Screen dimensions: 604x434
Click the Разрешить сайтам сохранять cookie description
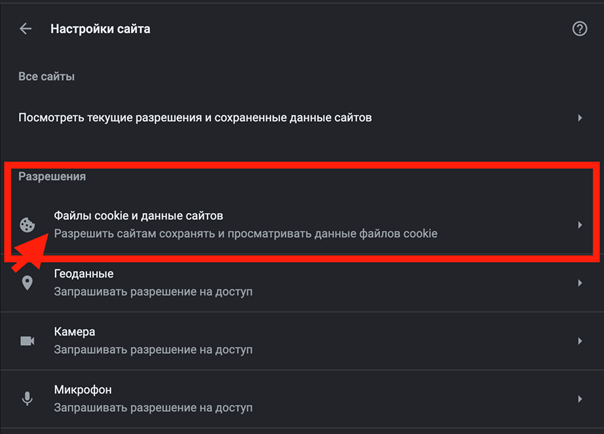[x=246, y=234]
